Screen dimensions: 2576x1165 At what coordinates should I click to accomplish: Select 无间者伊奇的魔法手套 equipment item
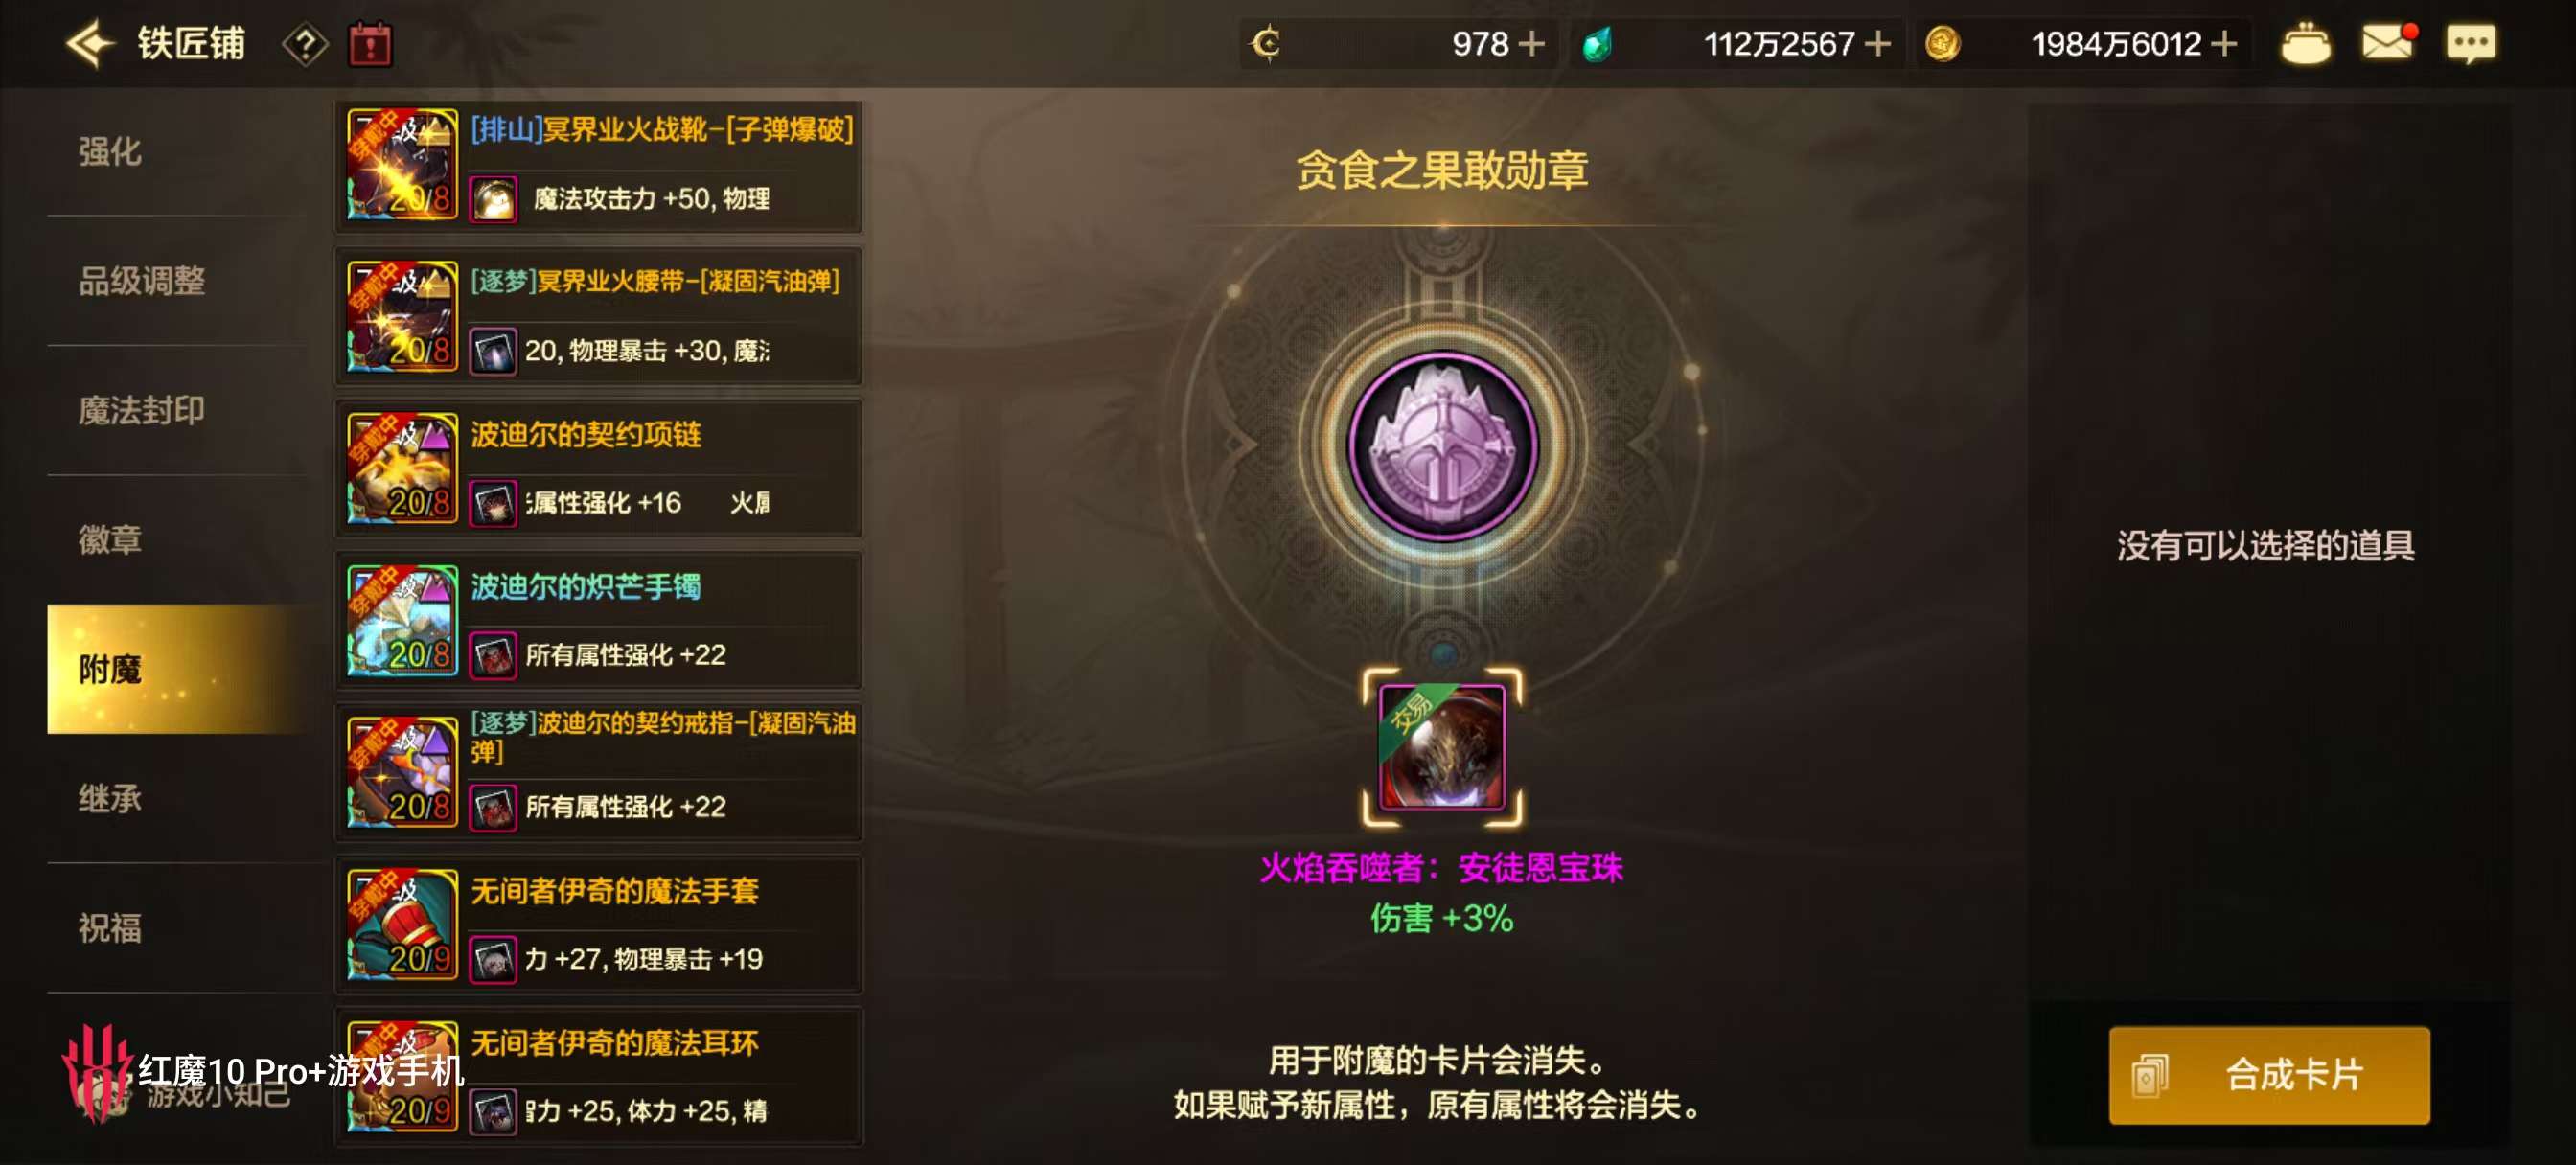click(599, 924)
